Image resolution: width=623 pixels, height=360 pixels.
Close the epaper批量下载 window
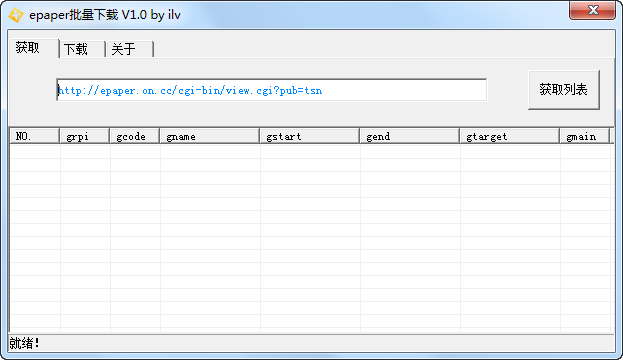[x=592, y=10]
